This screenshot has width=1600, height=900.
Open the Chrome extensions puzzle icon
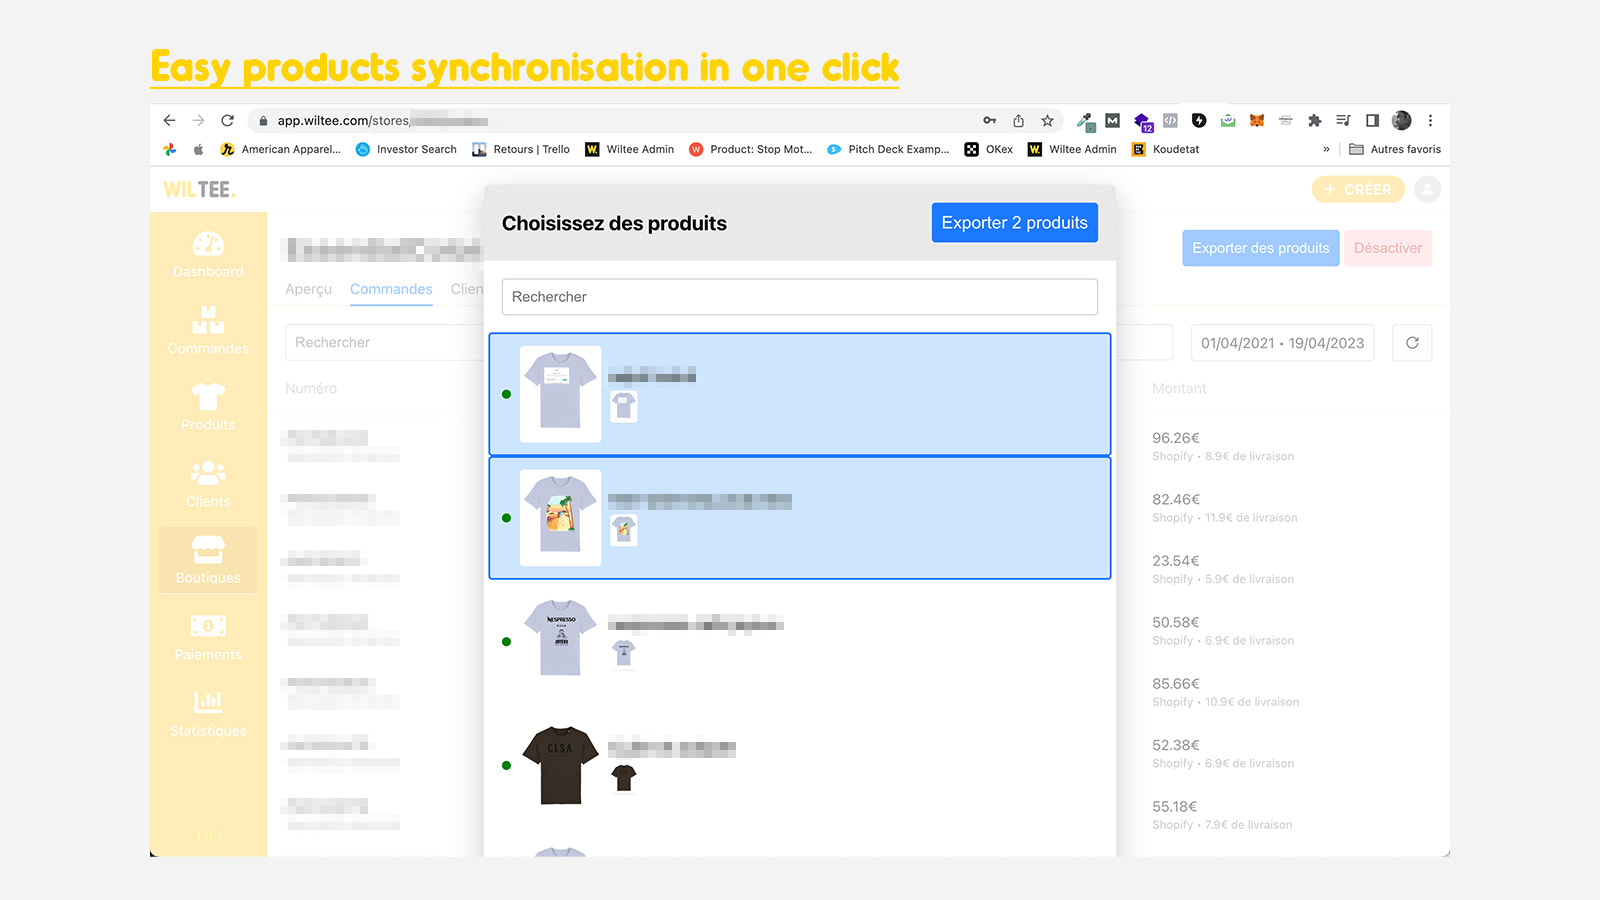[x=1314, y=121]
